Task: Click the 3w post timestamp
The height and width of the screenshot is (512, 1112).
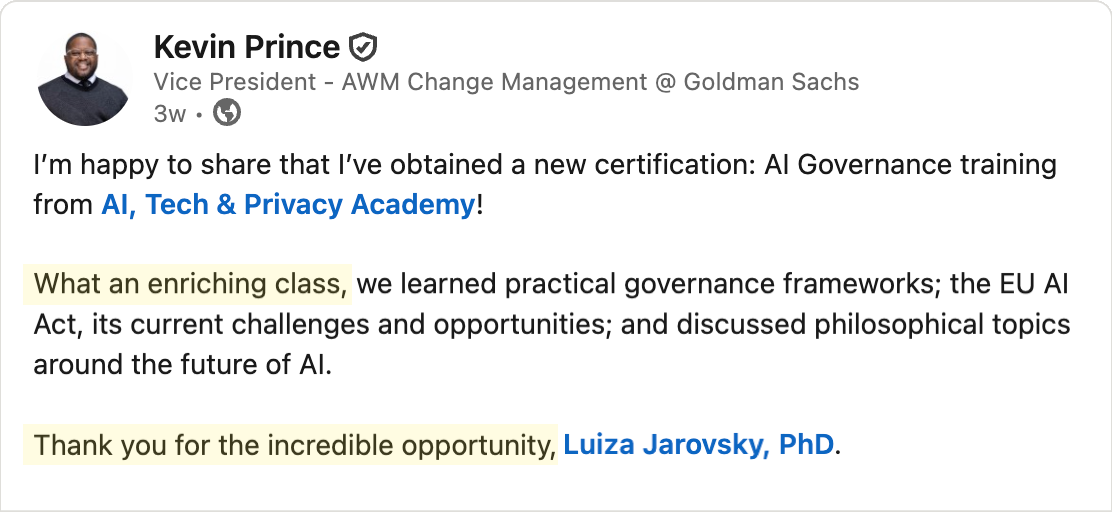Action: 169,114
